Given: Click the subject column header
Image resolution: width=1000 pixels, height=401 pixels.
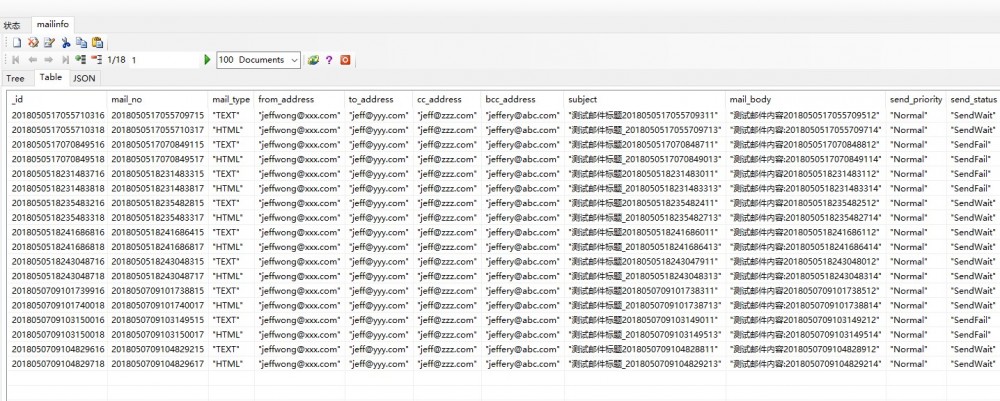Looking at the screenshot, I should [x=645, y=99].
